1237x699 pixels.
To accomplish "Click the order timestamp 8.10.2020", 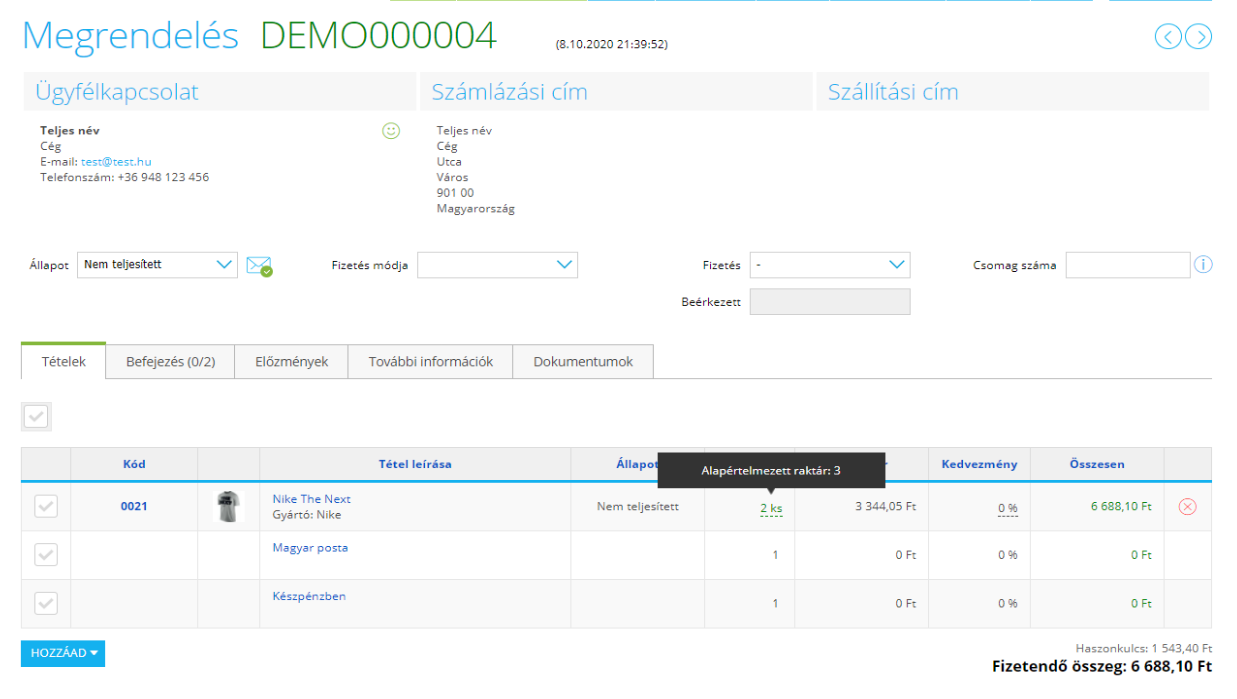I will coord(612,44).
